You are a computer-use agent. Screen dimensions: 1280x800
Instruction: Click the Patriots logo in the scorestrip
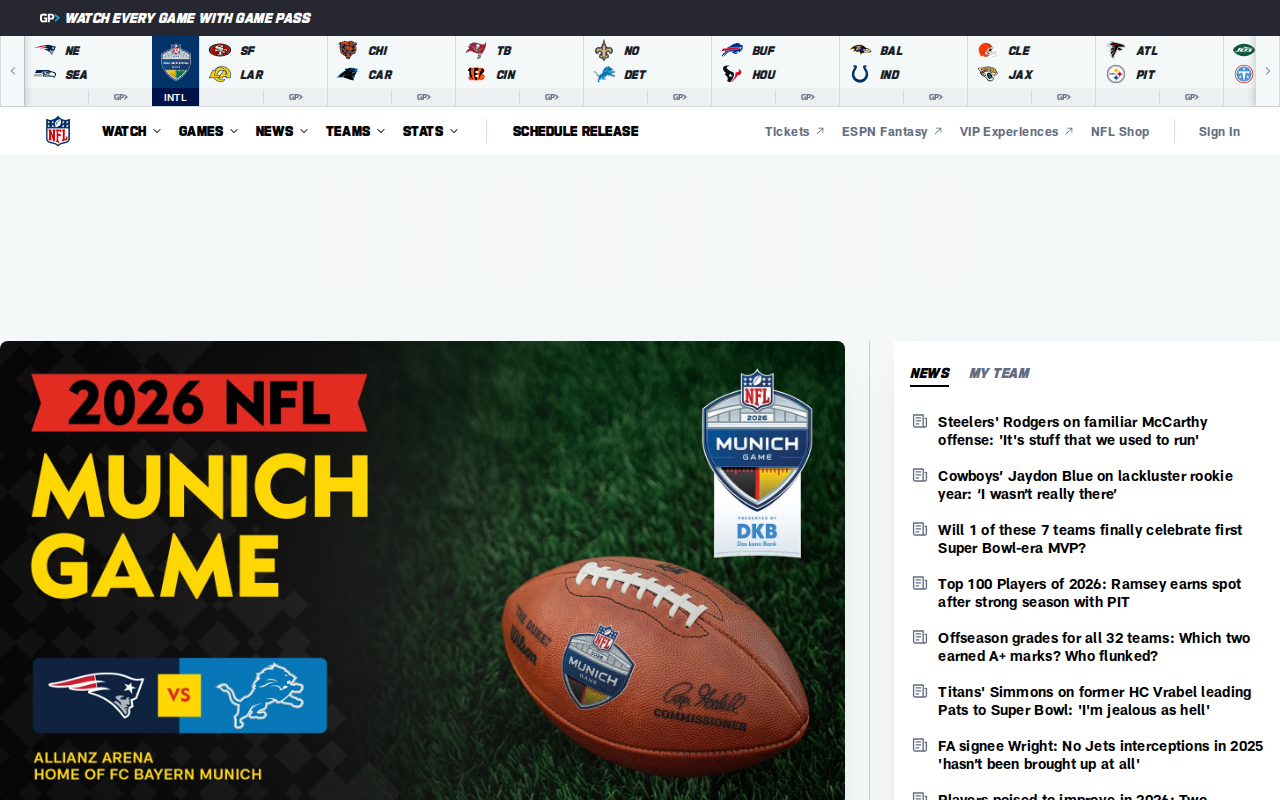(x=45, y=50)
